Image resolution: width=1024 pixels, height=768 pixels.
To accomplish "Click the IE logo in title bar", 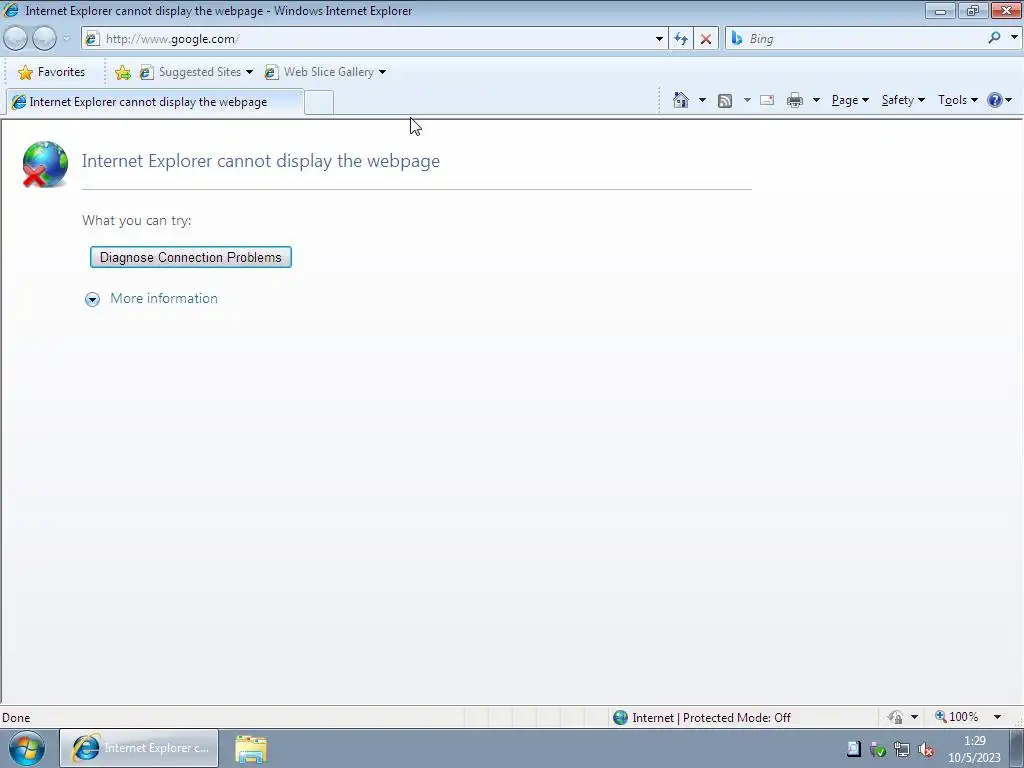I will 10,10.
